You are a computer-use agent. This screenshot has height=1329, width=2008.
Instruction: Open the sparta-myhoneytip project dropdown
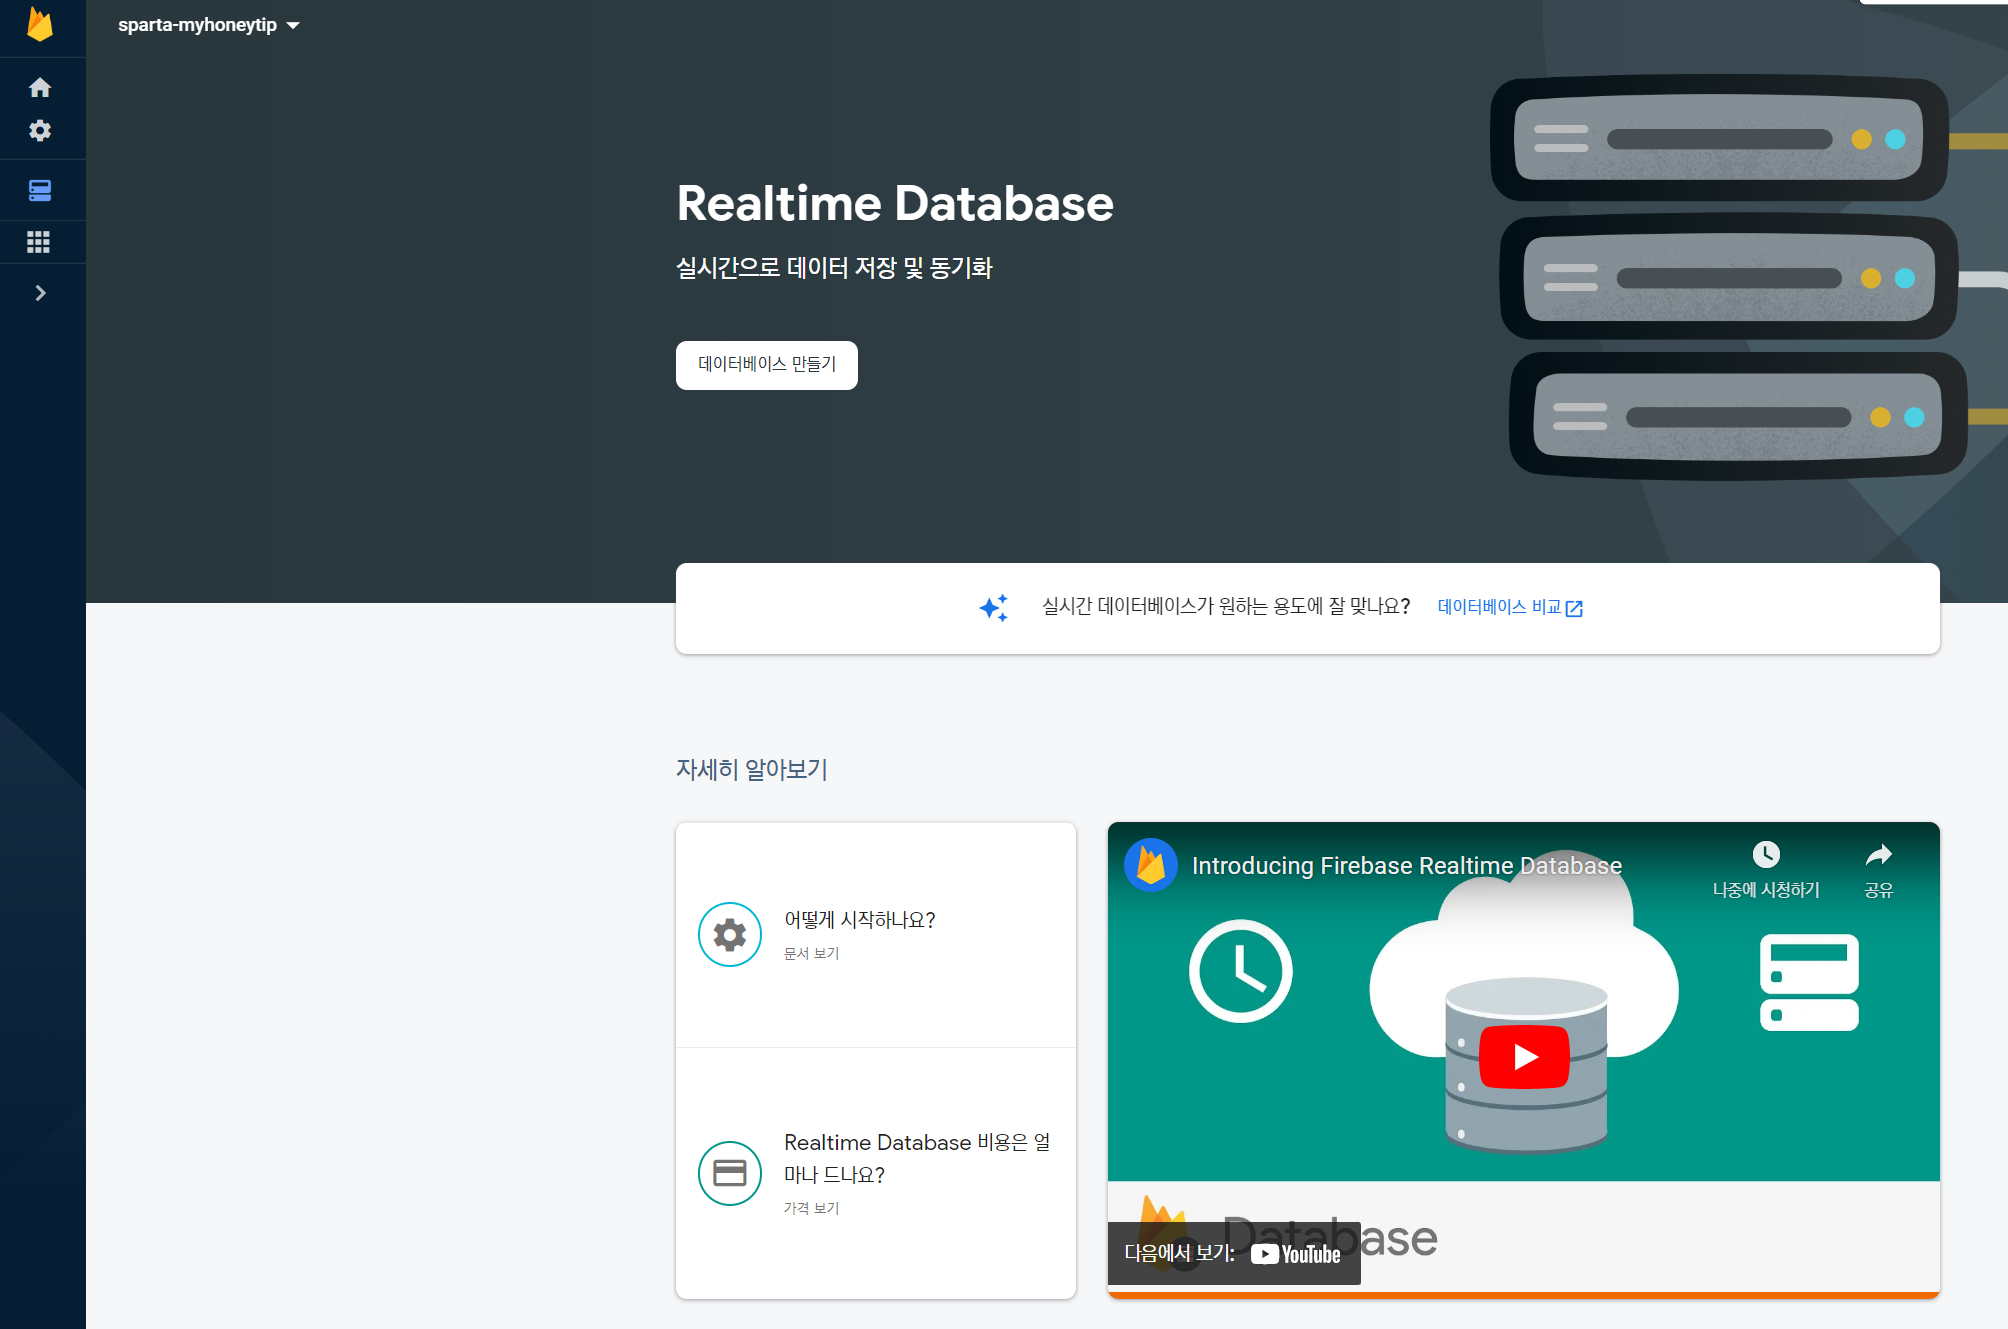209,25
